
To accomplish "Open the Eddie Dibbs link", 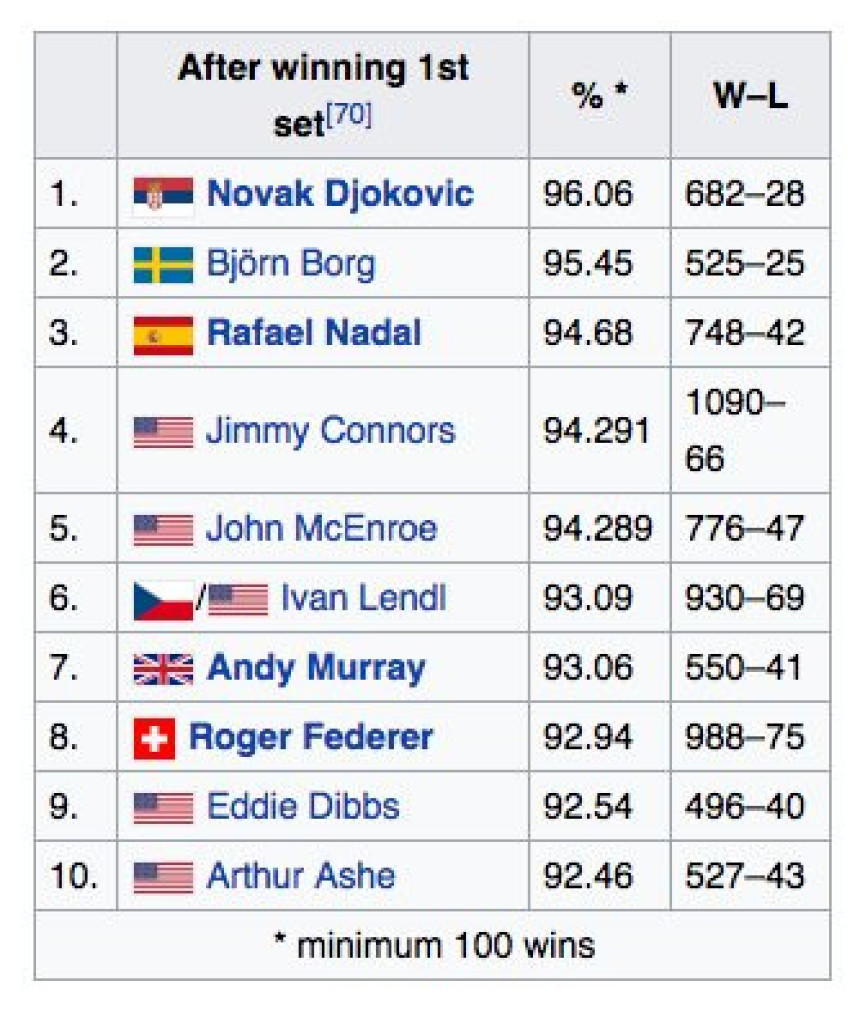I will click(303, 806).
